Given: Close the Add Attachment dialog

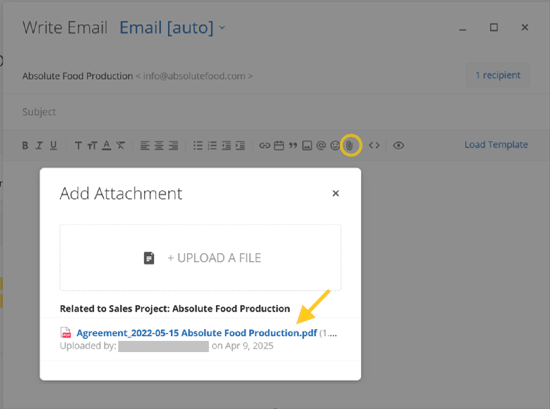Looking at the screenshot, I should pyautogui.click(x=336, y=193).
